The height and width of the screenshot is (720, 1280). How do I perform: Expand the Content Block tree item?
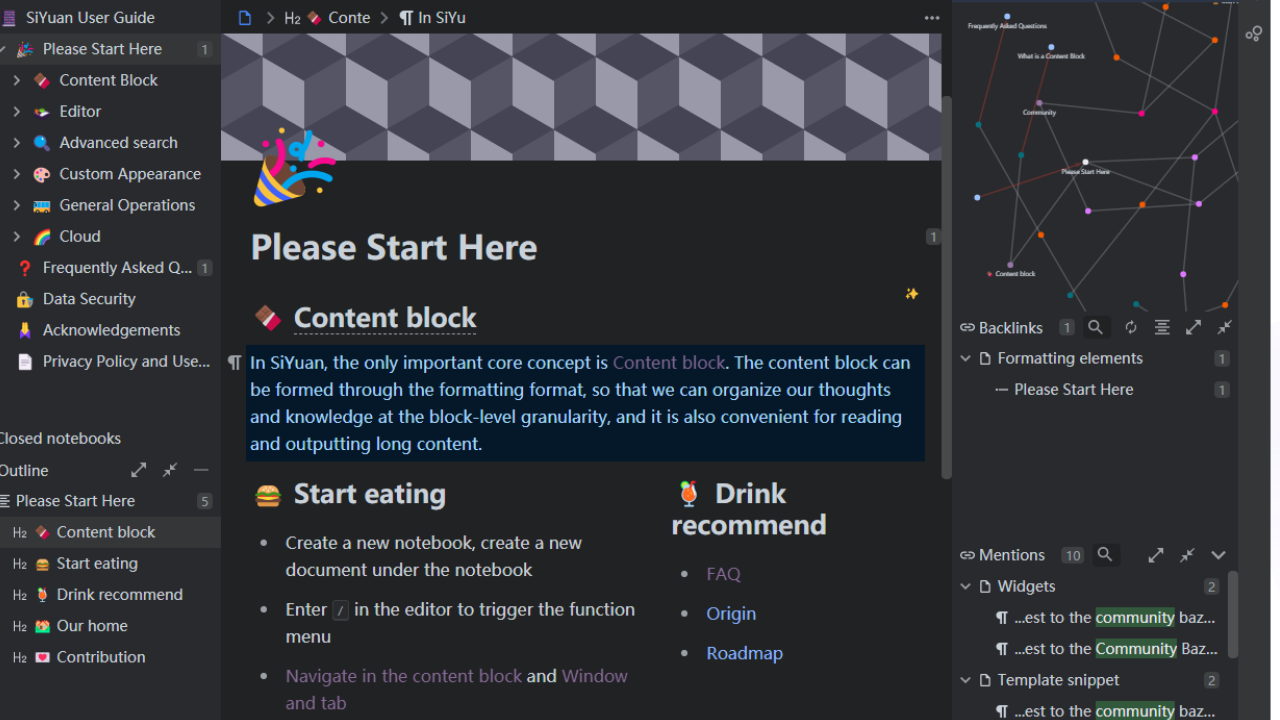pos(17,80)
